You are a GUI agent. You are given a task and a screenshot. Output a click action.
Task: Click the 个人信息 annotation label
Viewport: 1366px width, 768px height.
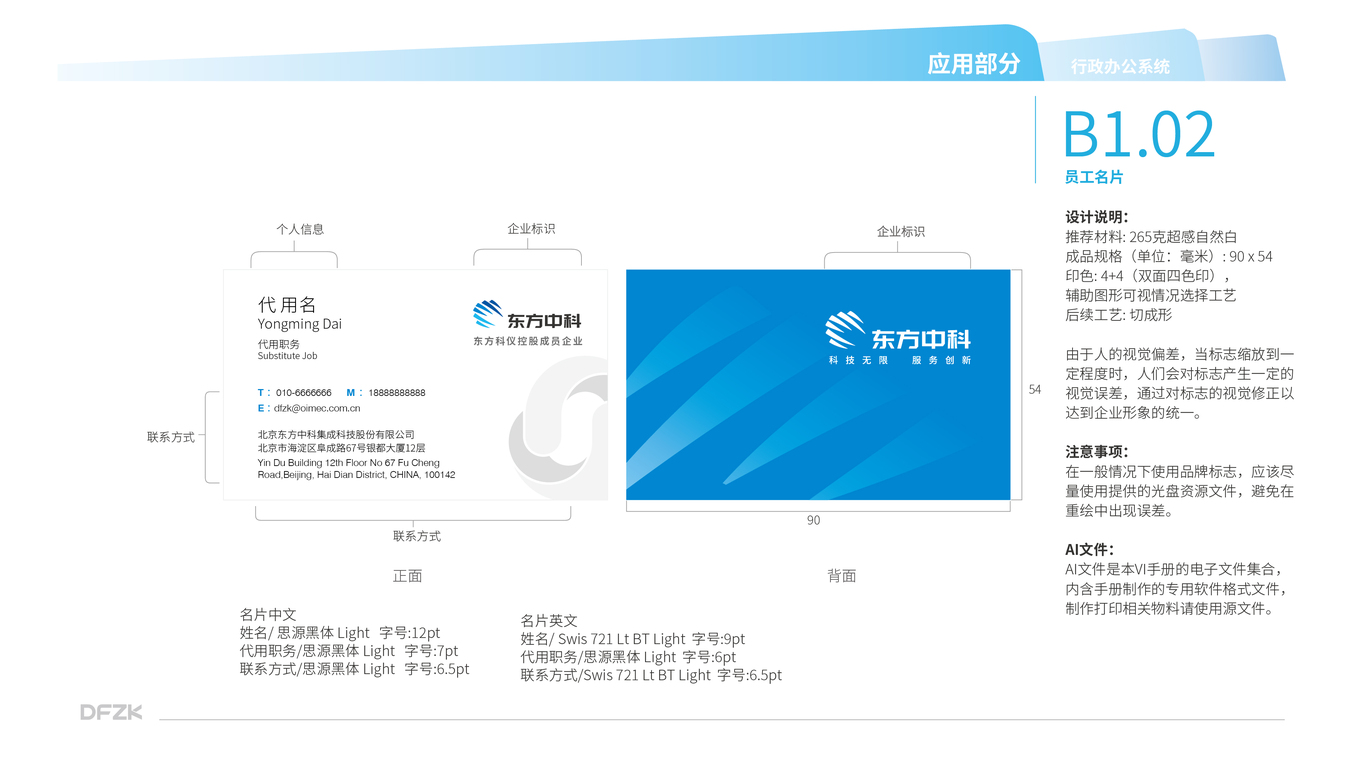click(300, 229)
